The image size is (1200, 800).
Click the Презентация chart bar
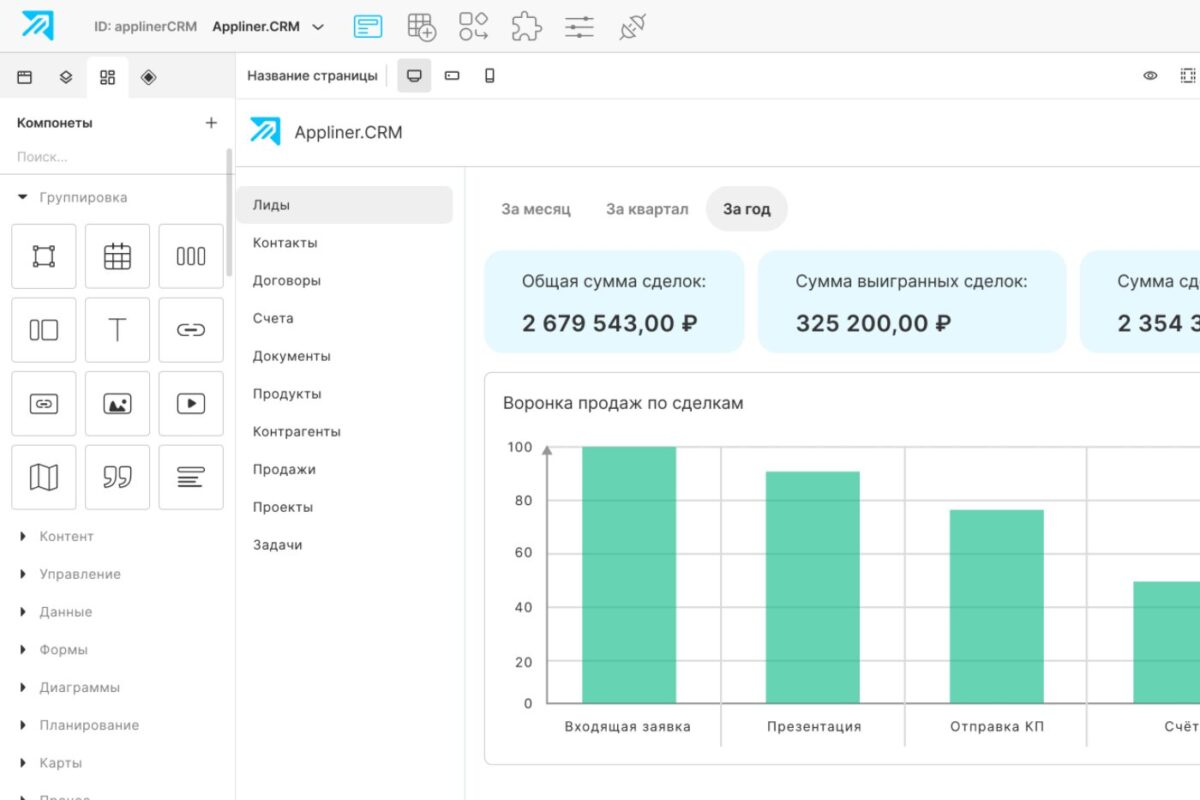[813, 587]
